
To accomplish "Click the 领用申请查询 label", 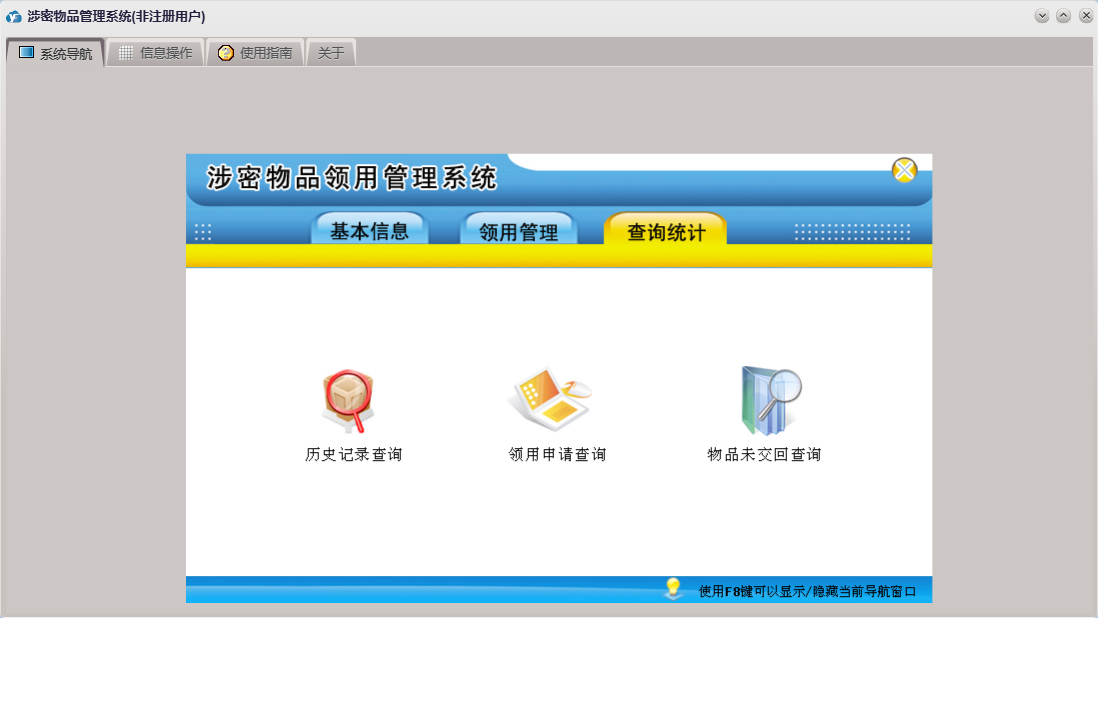I will tap(557, 454).
